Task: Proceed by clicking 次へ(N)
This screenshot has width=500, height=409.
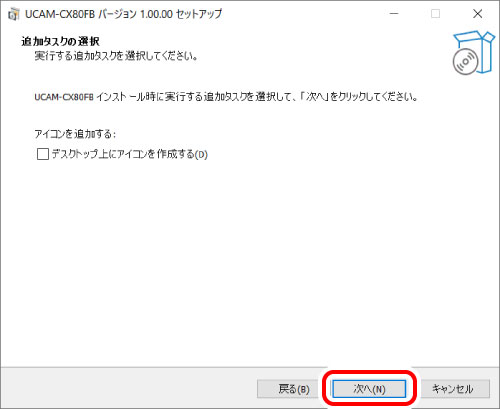Action: pyautogui.click(x=369, y=389)
